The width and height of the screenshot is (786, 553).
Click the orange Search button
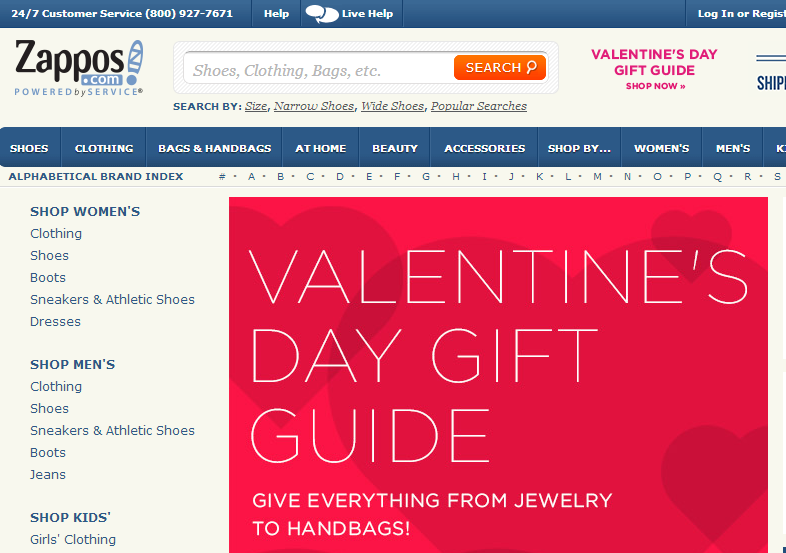click(x=500, y=68)
